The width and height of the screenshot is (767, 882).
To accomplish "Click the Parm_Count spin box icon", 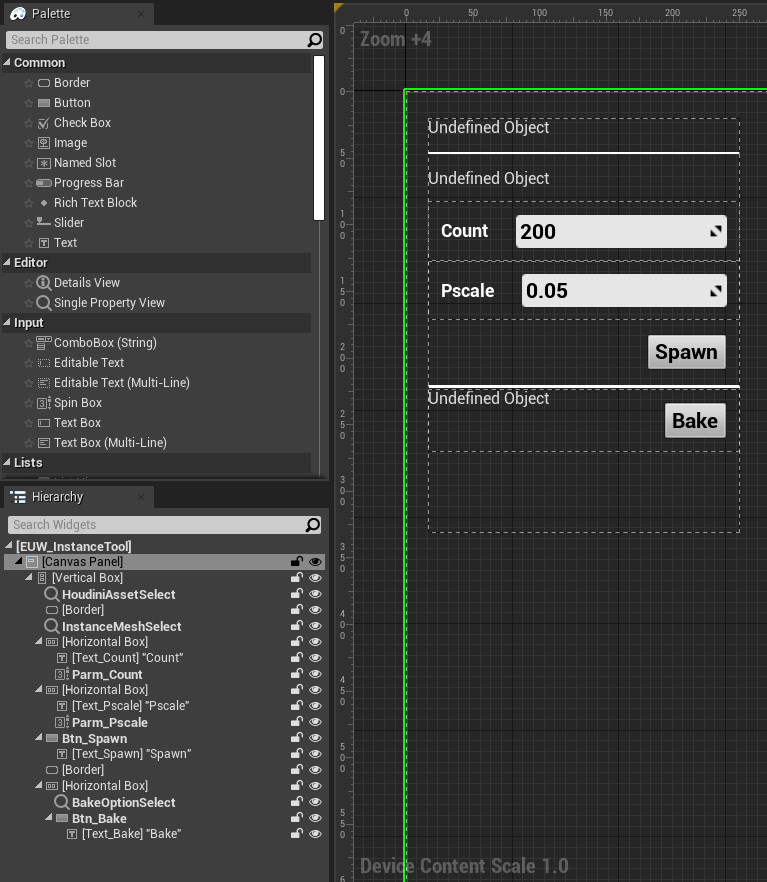I will pos(62,674).
